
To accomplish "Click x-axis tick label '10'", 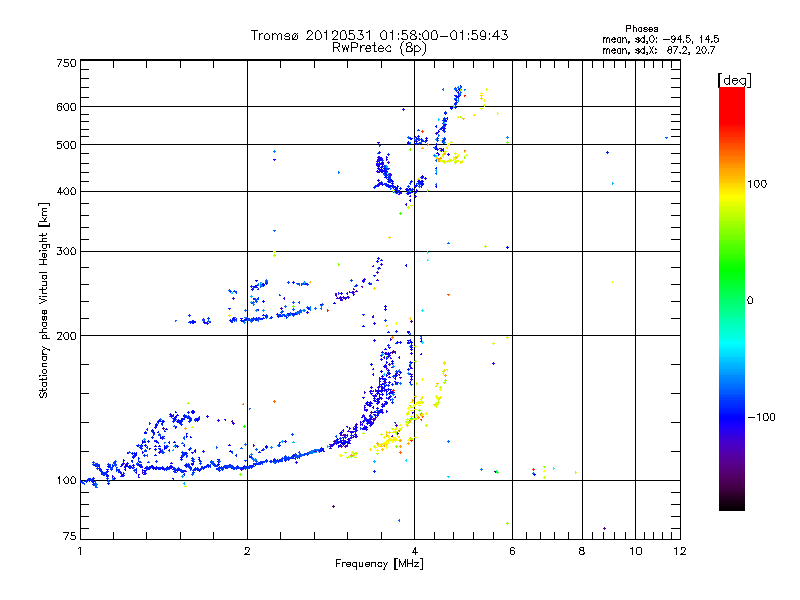I will tap(636, 551).
